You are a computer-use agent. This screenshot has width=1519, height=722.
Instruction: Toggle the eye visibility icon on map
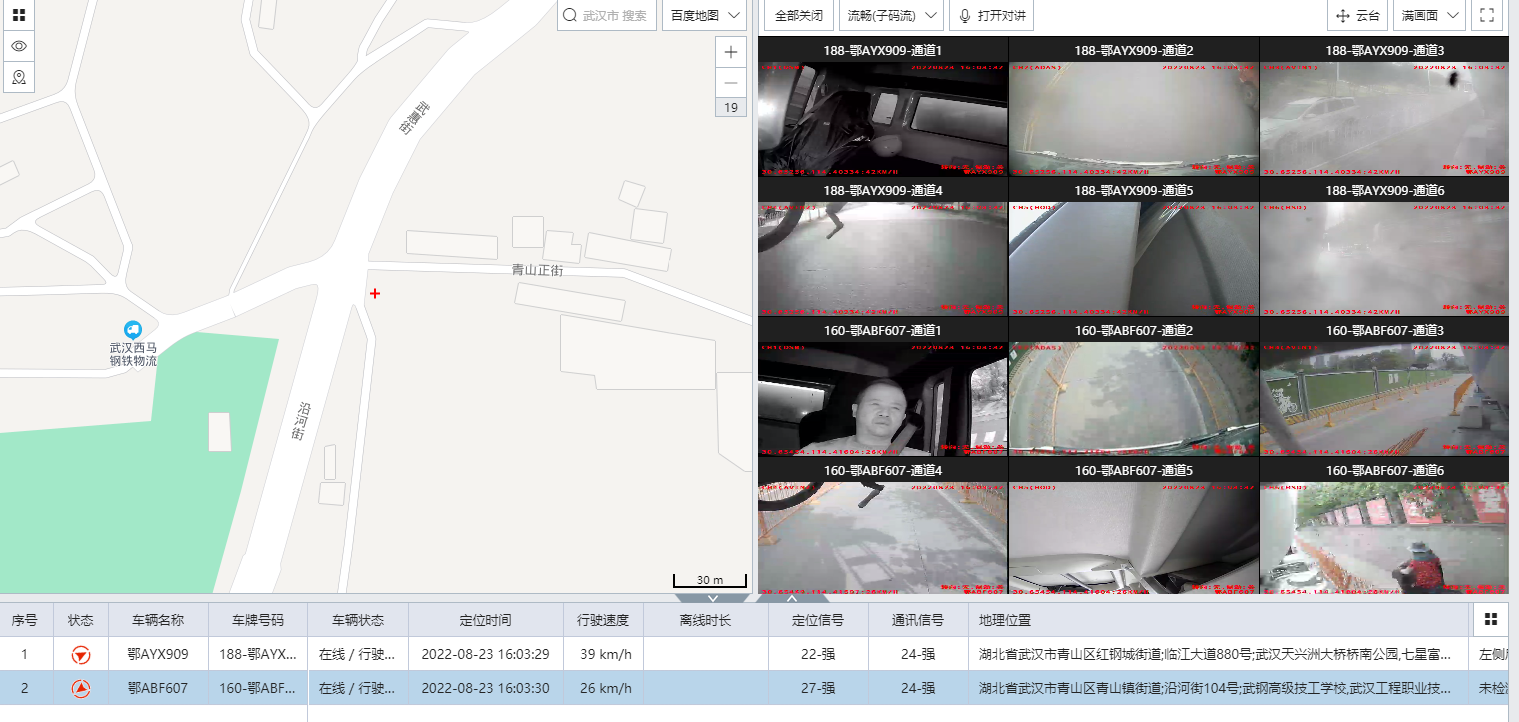click(x=18, y=46)
